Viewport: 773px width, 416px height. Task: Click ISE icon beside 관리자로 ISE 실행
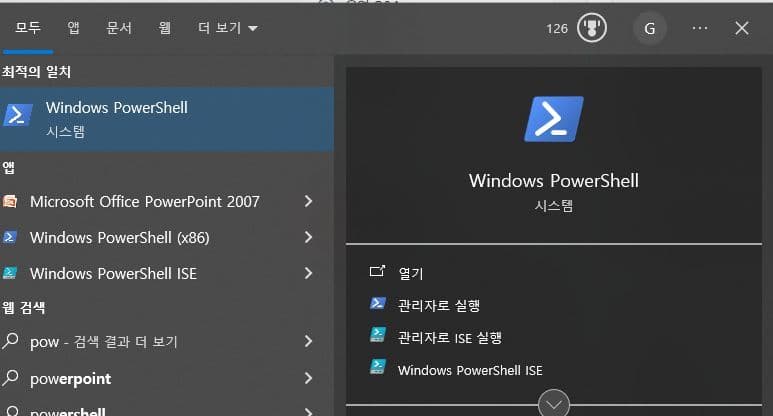coord(378,335)
